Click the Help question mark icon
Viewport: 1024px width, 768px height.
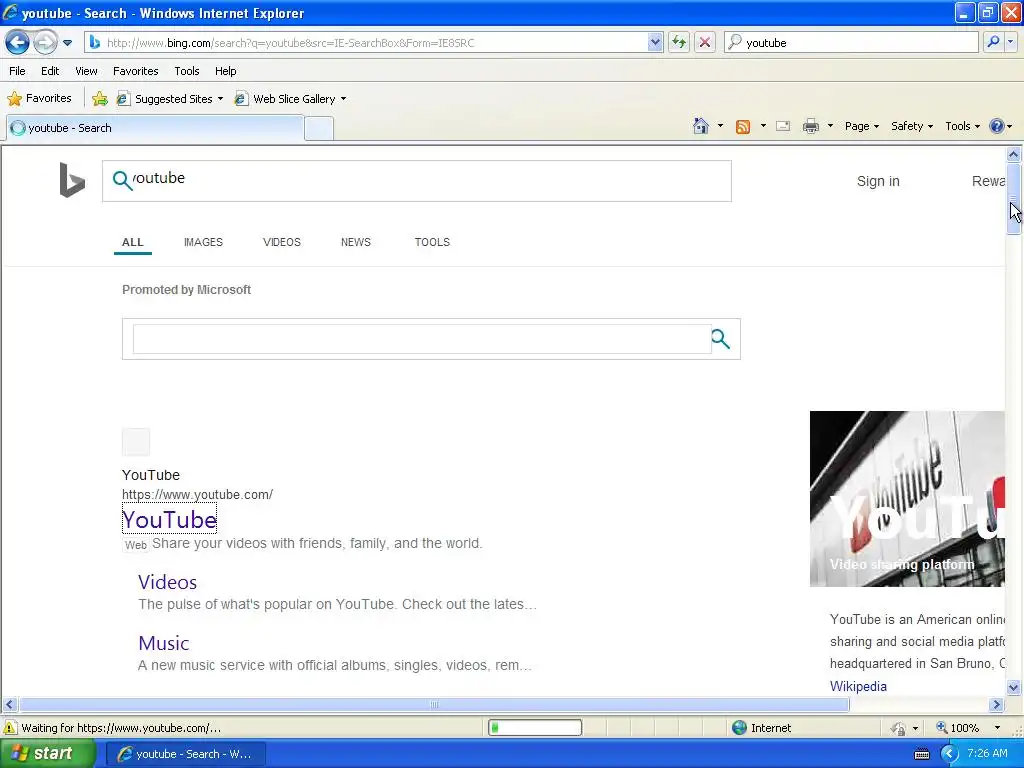click(x=997, y=126)
